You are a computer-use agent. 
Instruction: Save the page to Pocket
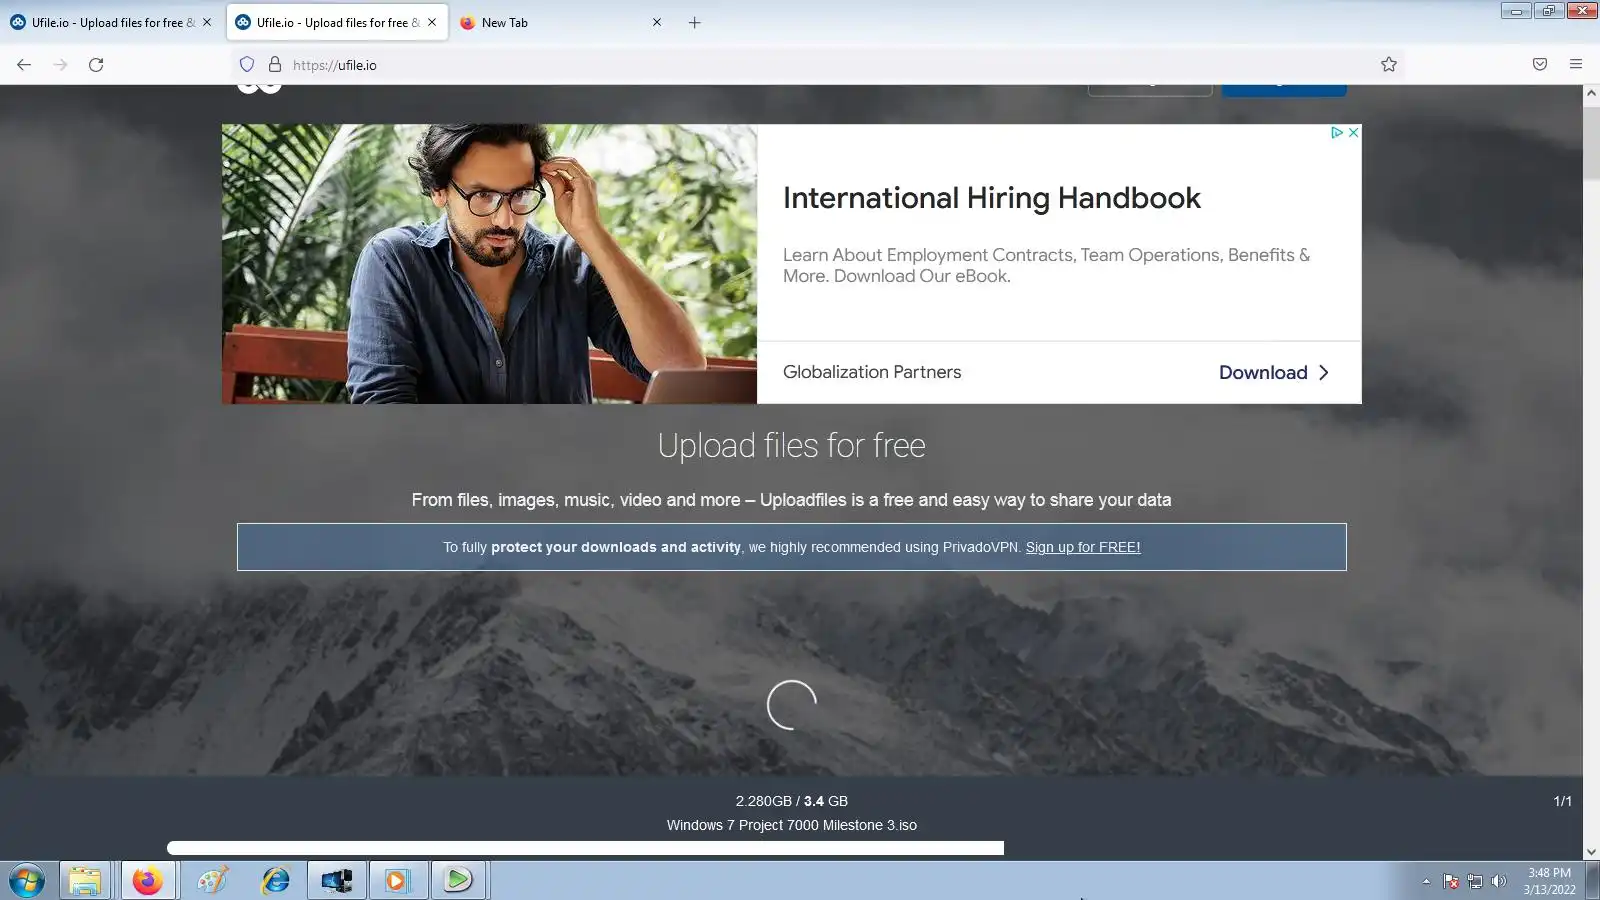pos(1540,65)
